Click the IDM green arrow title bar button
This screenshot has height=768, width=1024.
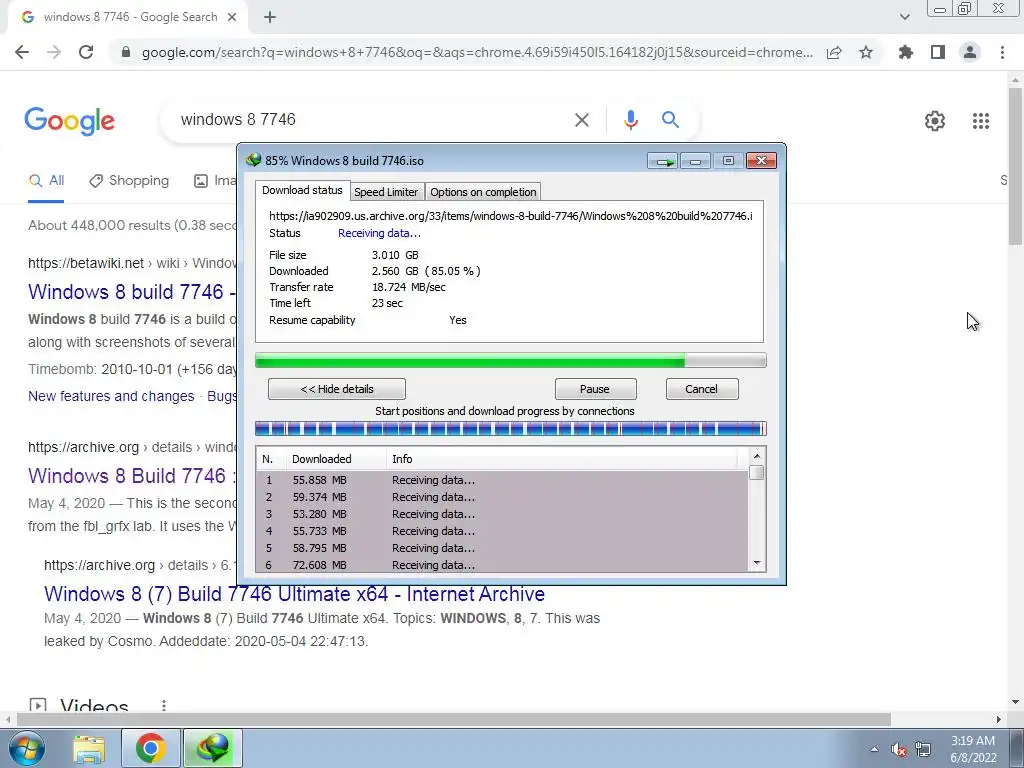tap(664, 161)
